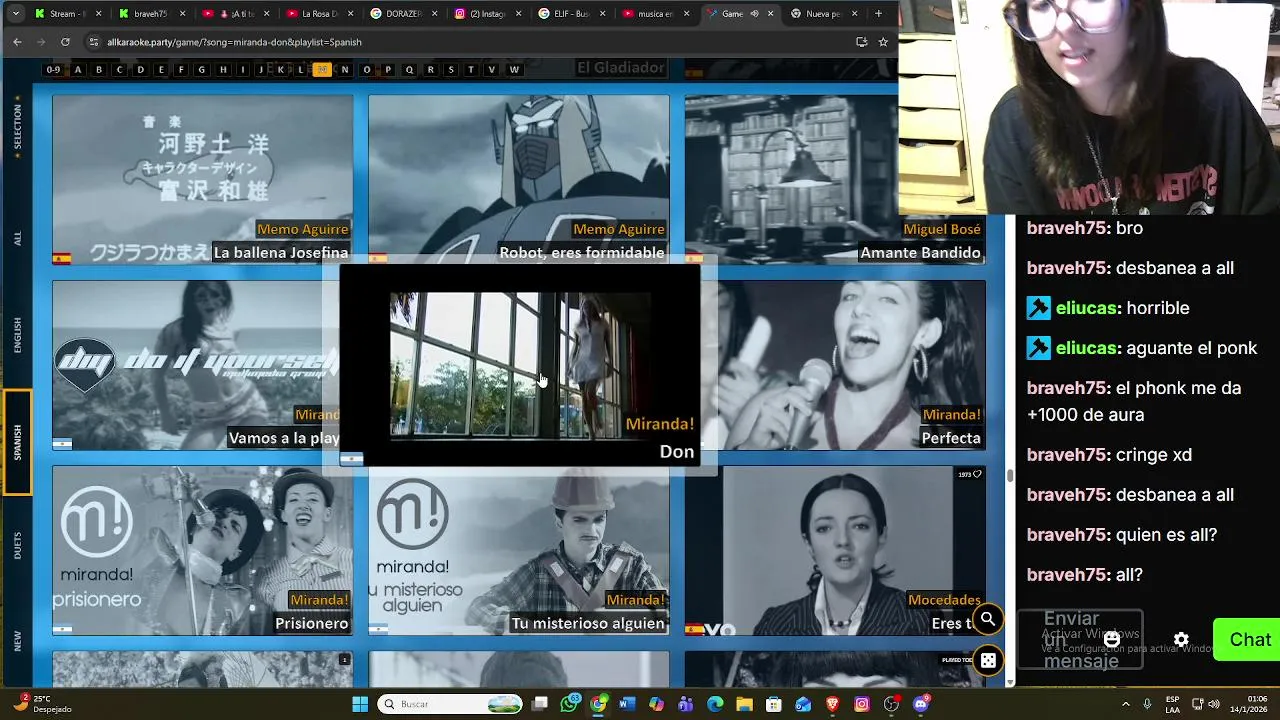This screenshot has width=1280, height=720.
Task: Select Spanish playlist sidebar tab
Action: tap(17, 442)
